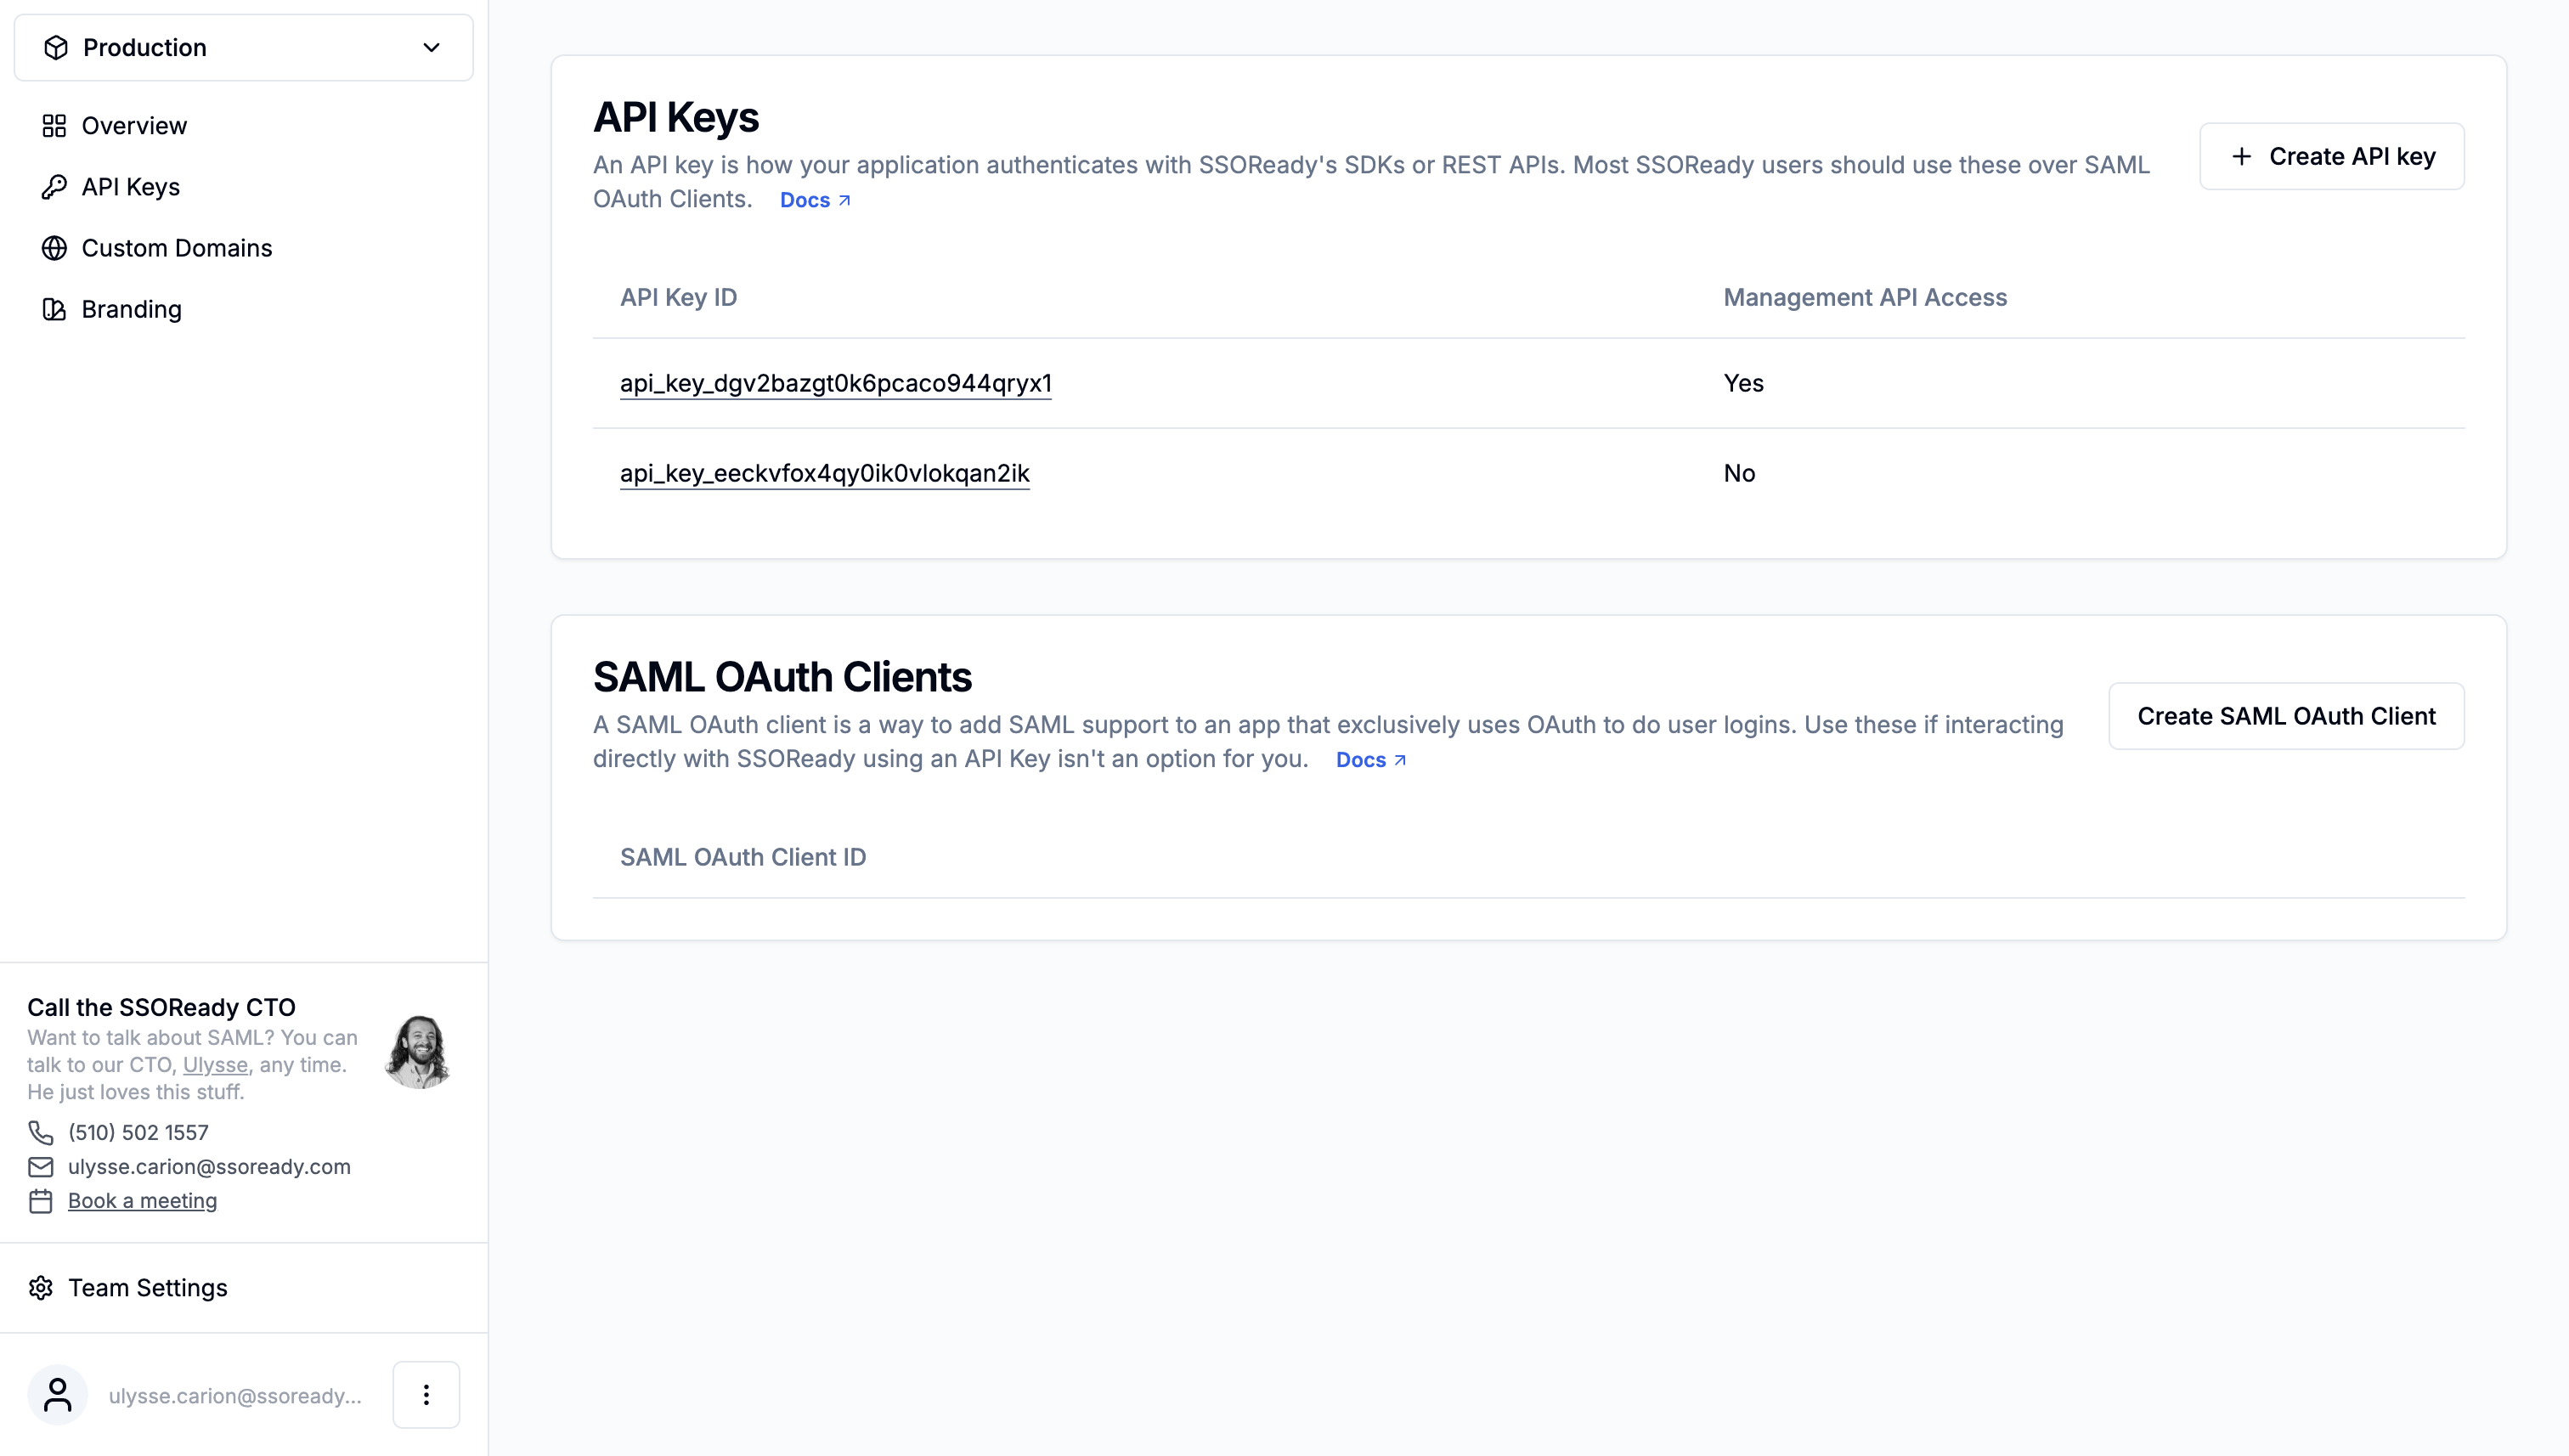Open the three-dot user account menu
Image resolution: width=2569 pixels, height=1456 pixels.
pos(426,1395)
